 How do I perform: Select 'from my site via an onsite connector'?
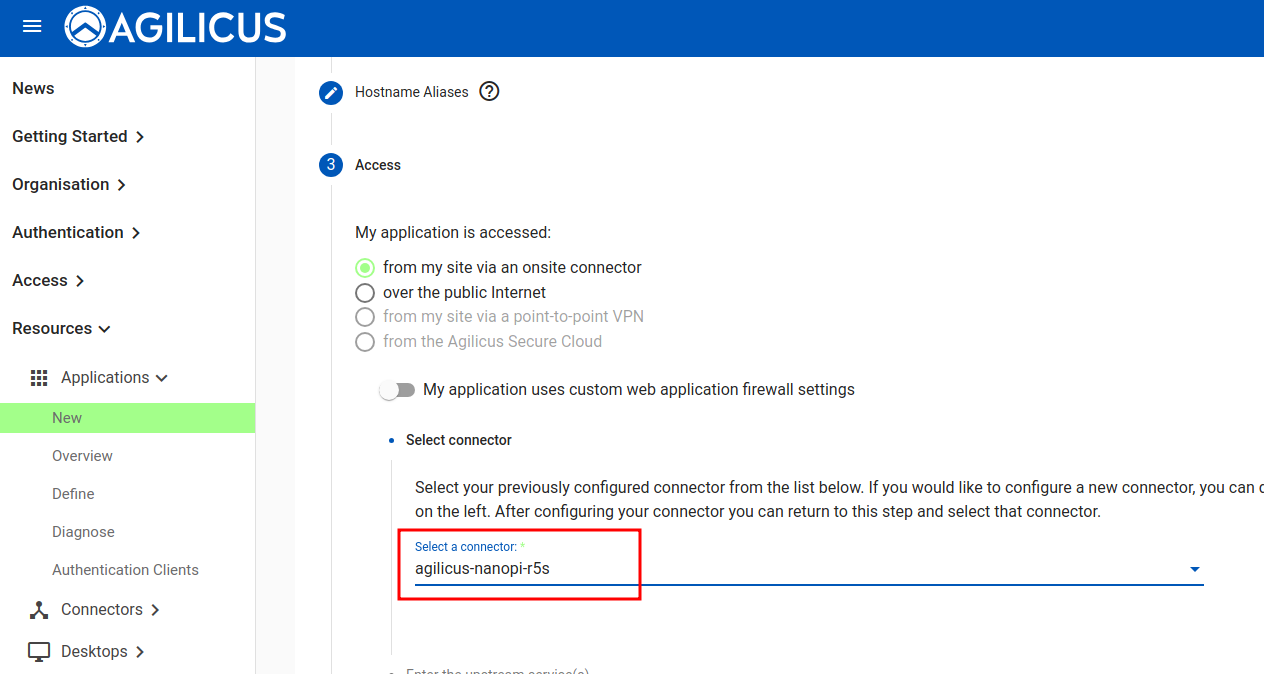tap(366, 268)
